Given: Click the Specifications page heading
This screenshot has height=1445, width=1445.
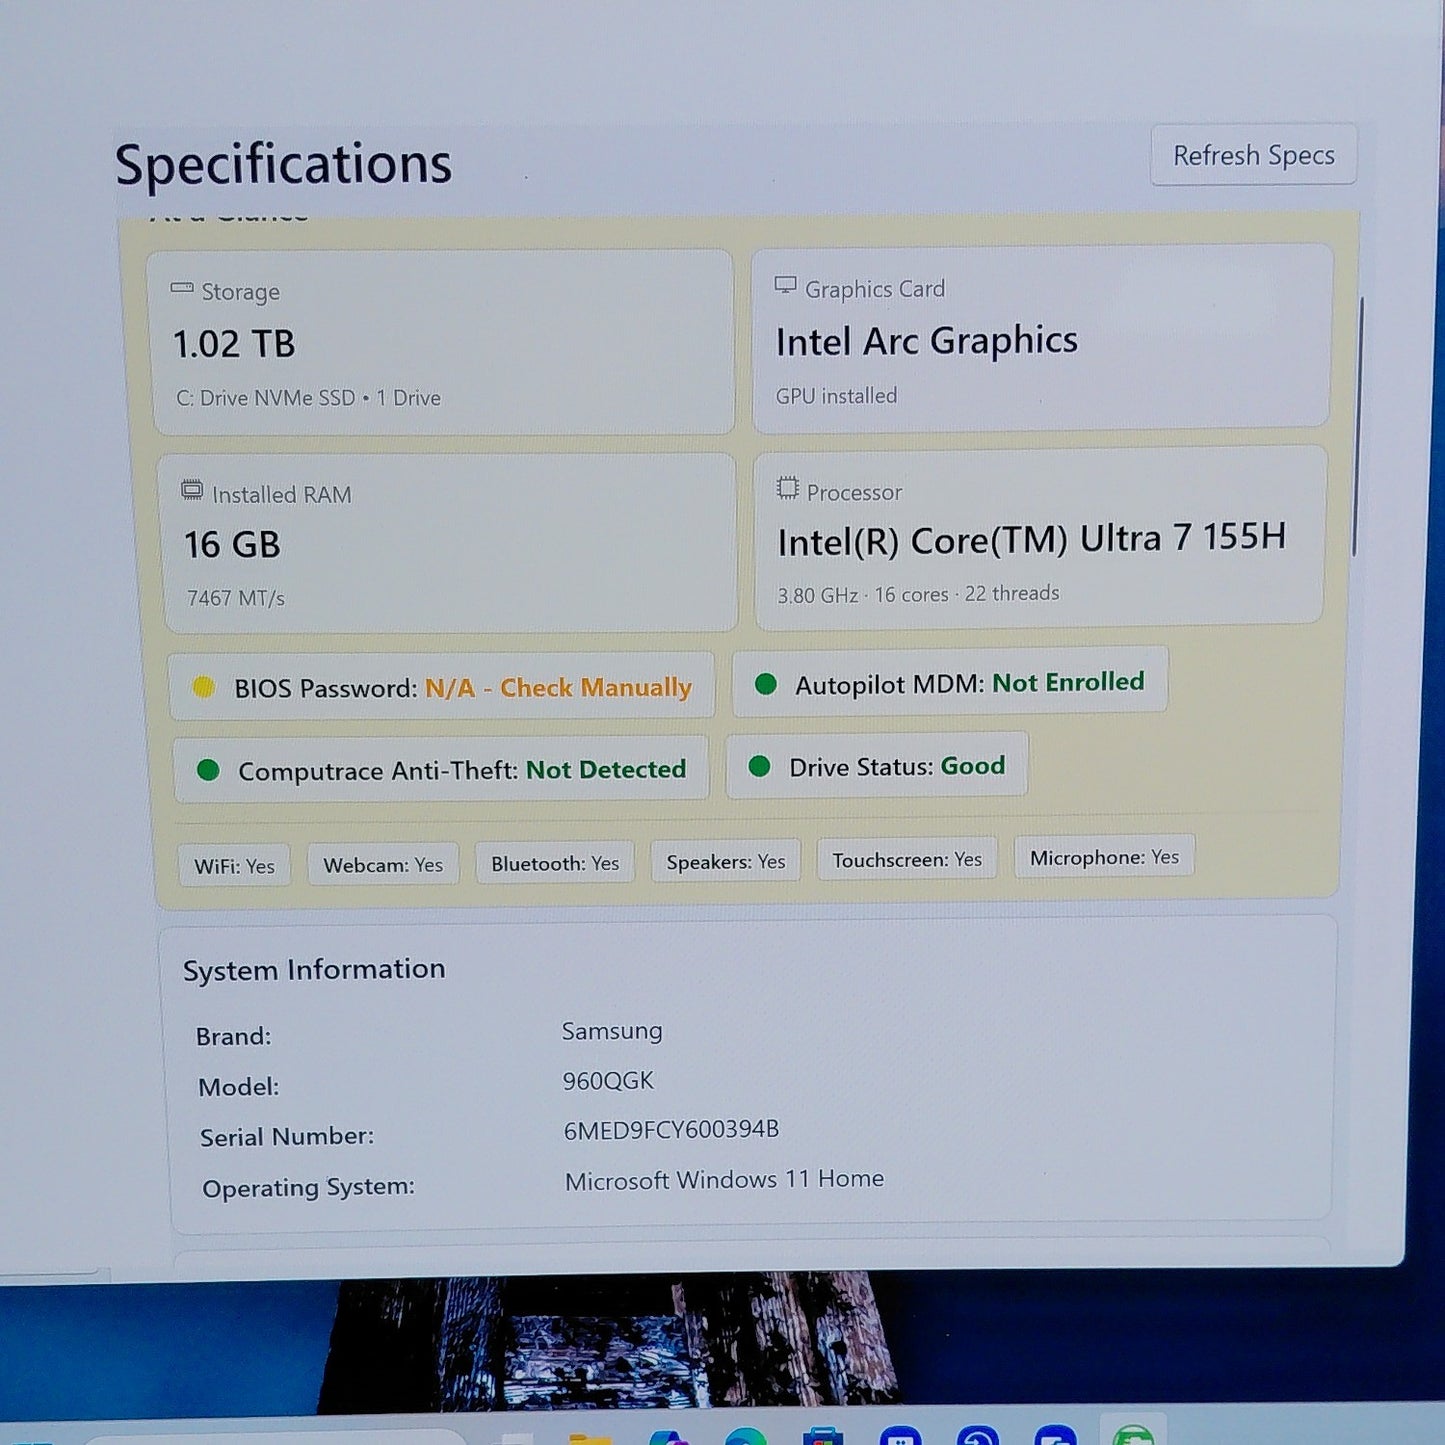Looking at the screenshot, I should pyautogui.click(x=283, y=164).
